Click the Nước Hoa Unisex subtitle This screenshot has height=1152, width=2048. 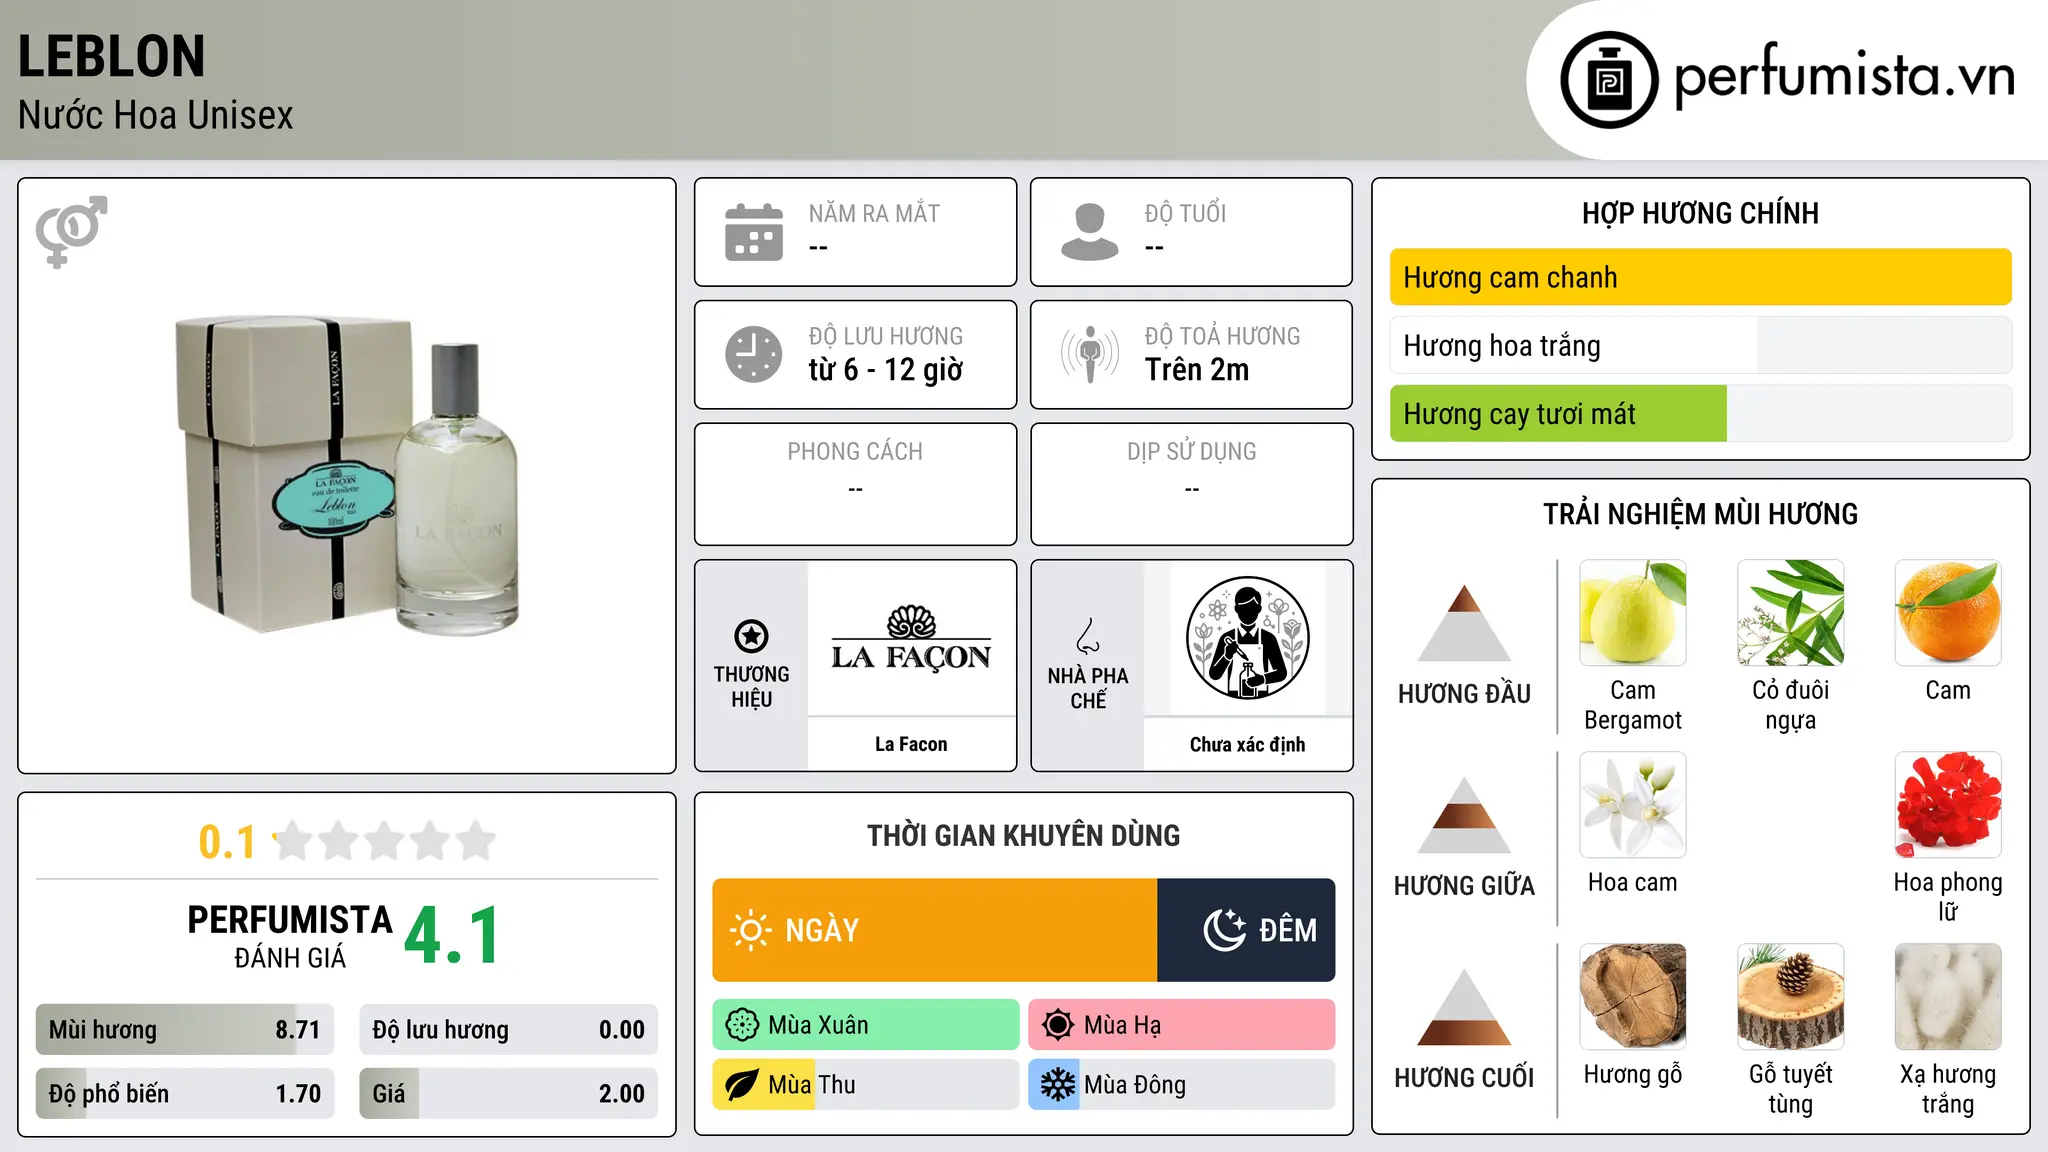[156, 116]
